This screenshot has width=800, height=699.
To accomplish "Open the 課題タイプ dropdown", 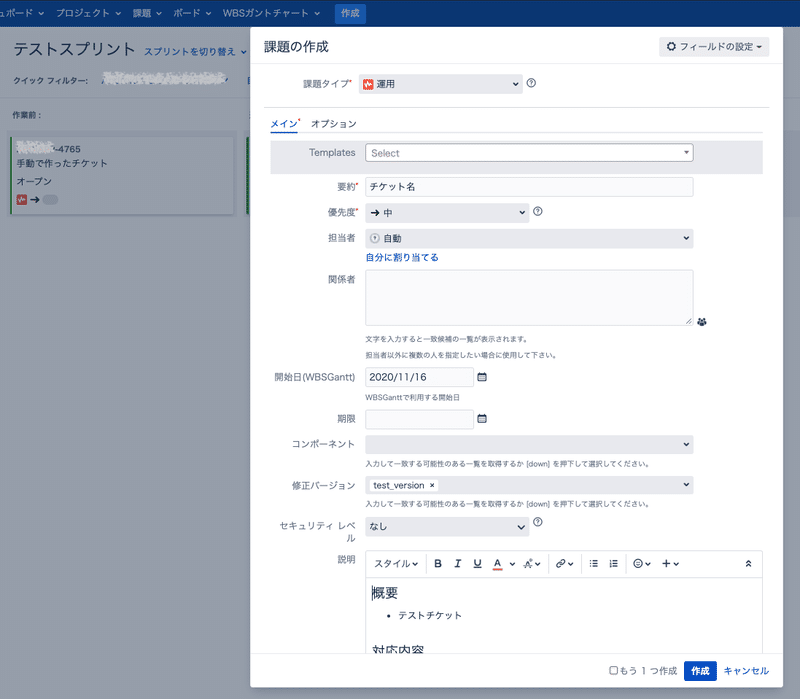I will (x=441, y=84).
